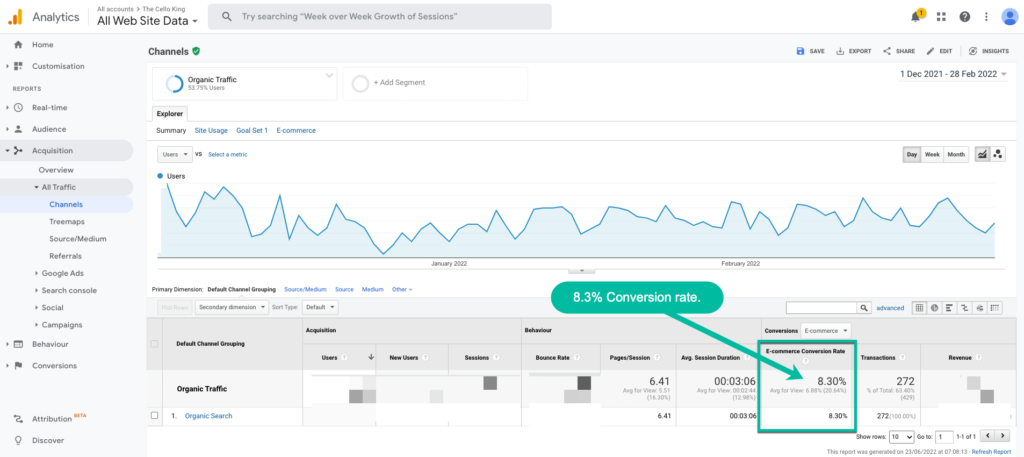Select the pie chart table view
The width and height of the screenshot is (1024, 457).
932,308
